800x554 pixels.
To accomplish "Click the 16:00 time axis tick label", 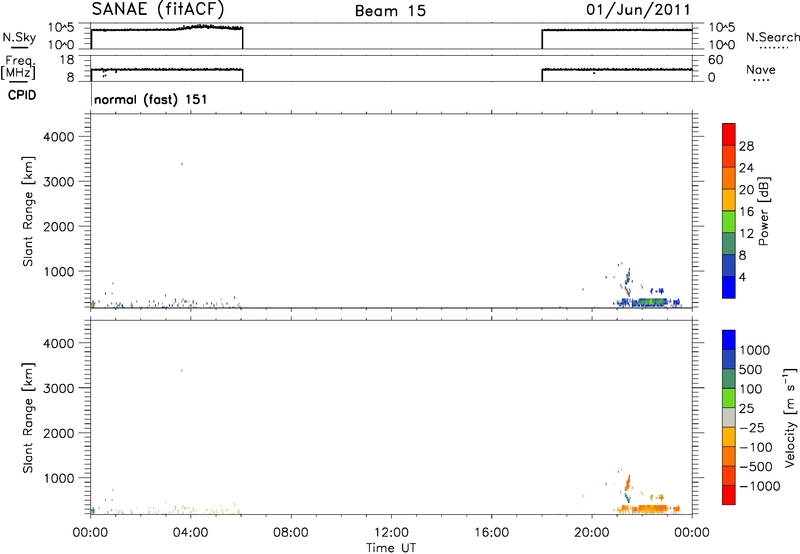I will click(x=491, y=533).
